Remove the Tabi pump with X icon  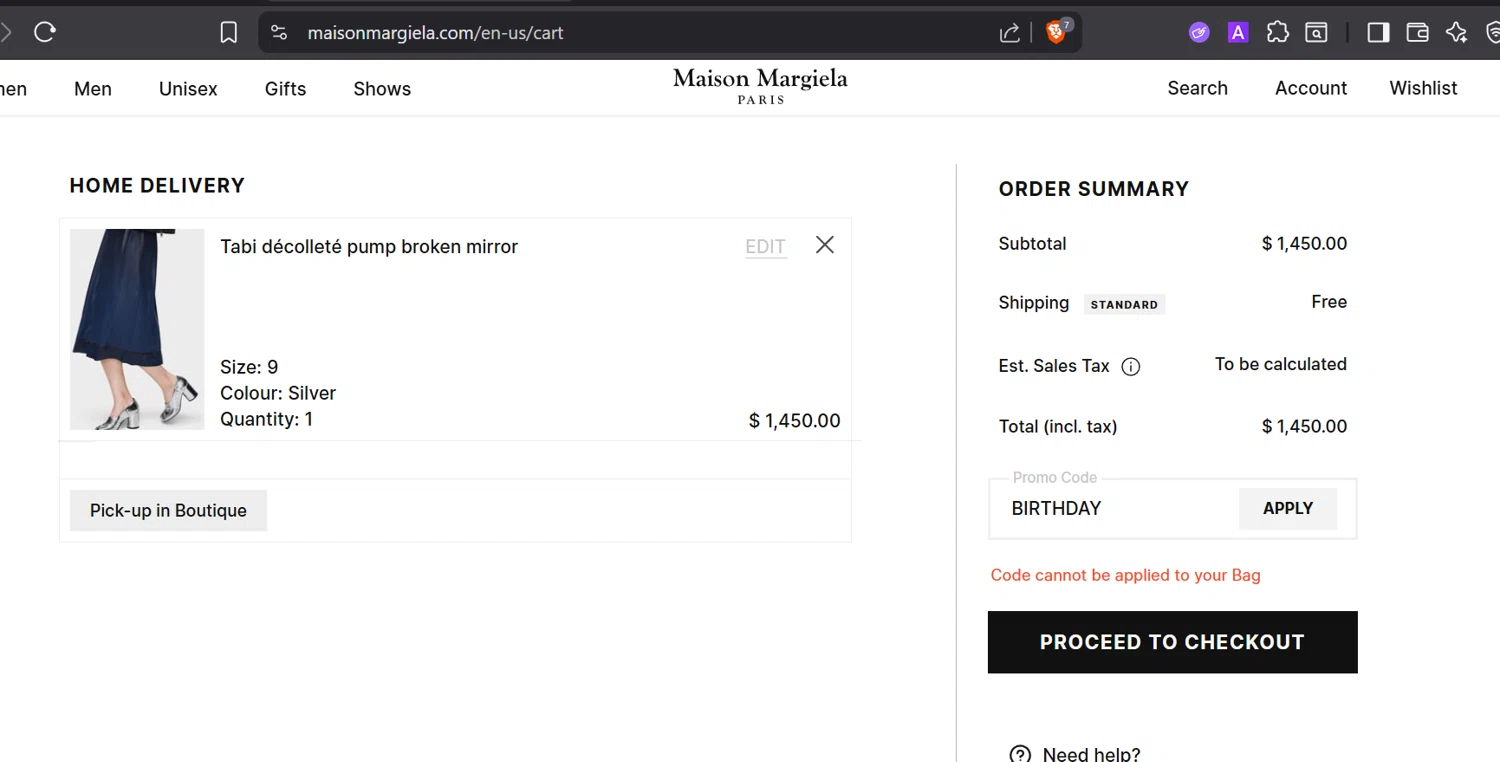(x=825, y=245)
